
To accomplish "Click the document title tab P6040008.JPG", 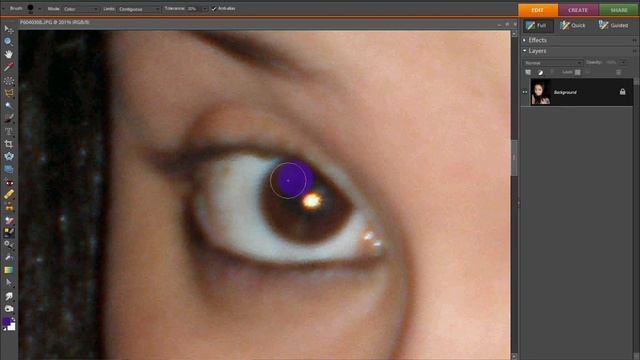I will 55,22.
